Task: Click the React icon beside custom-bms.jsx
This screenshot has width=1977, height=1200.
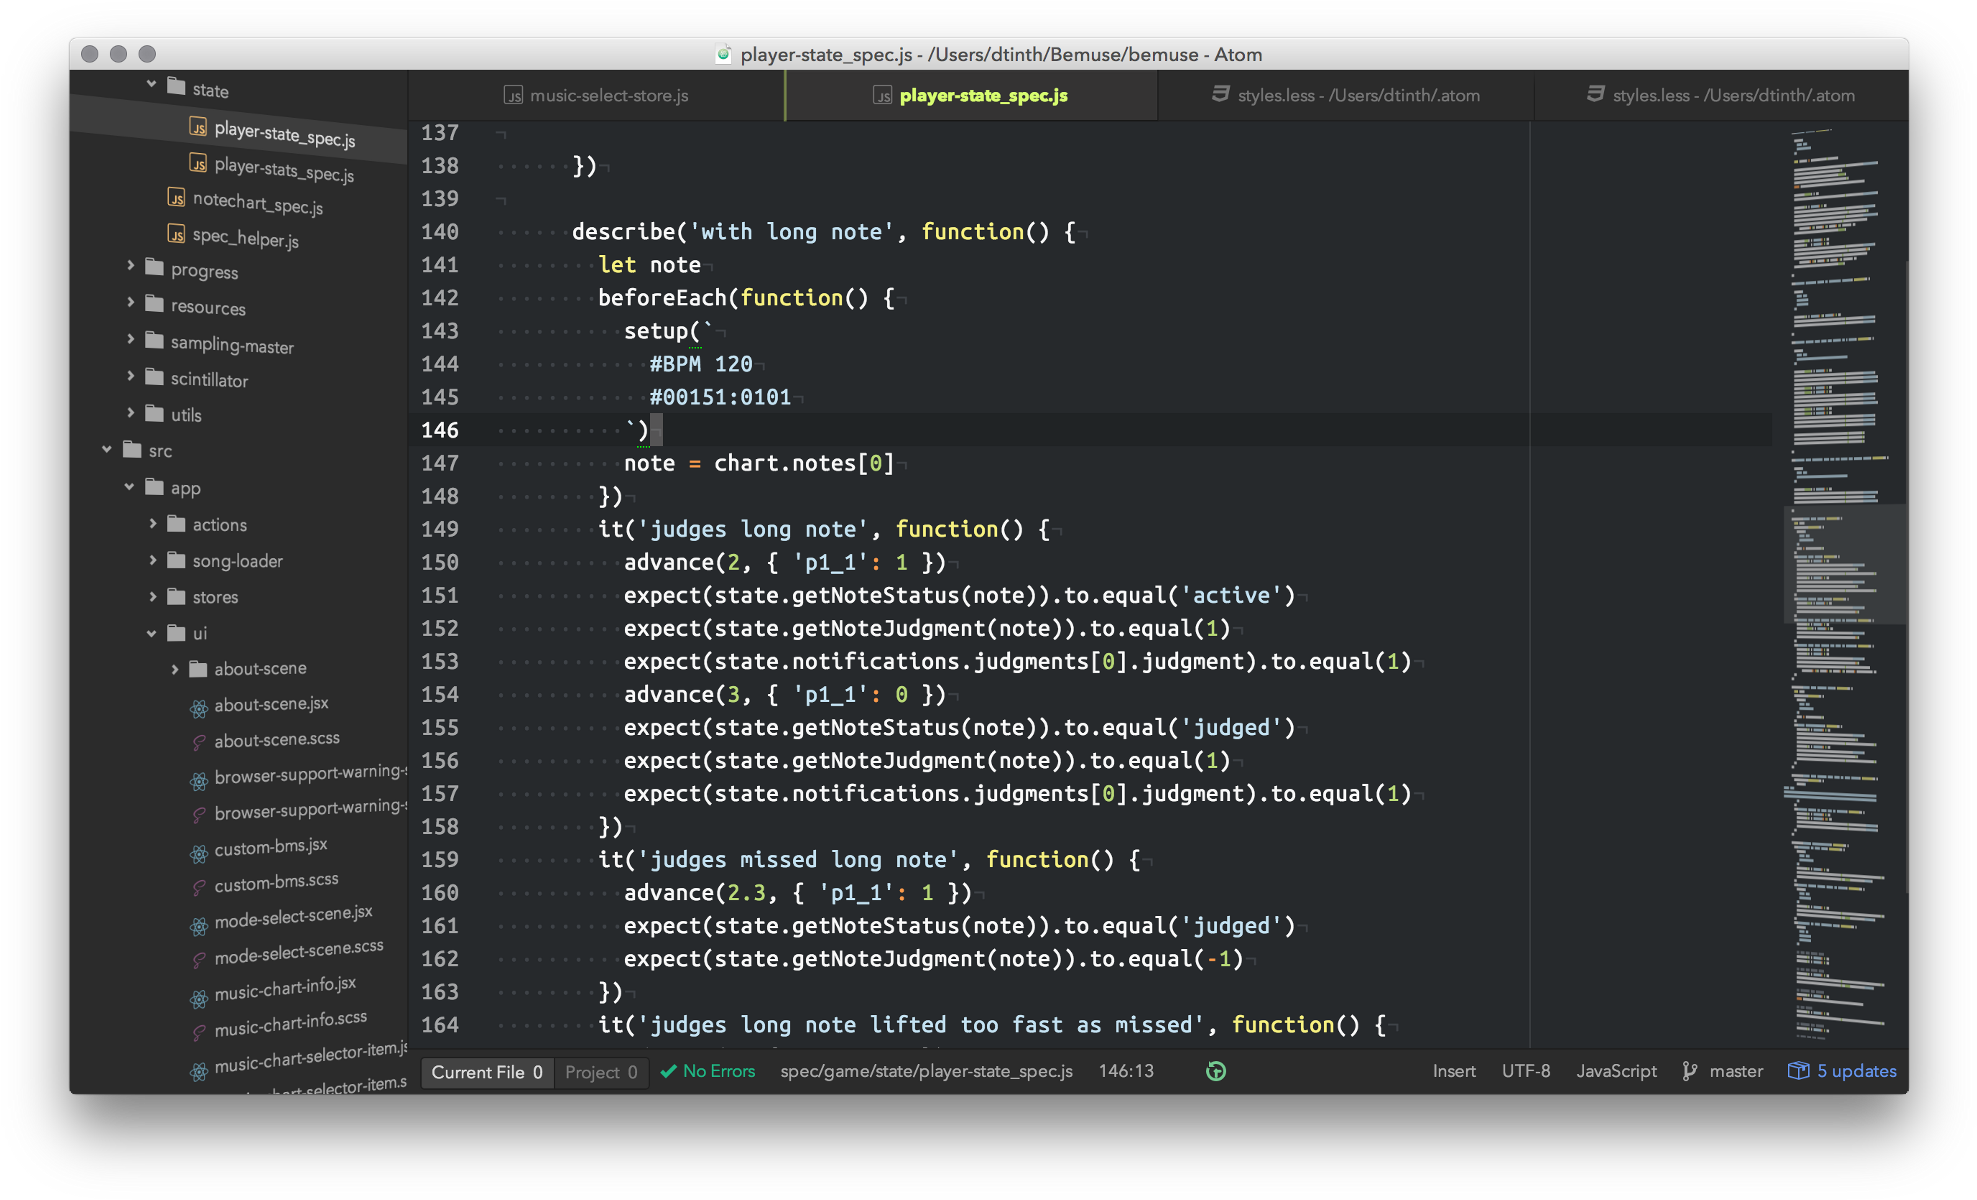Action: [x=199, y=853]
